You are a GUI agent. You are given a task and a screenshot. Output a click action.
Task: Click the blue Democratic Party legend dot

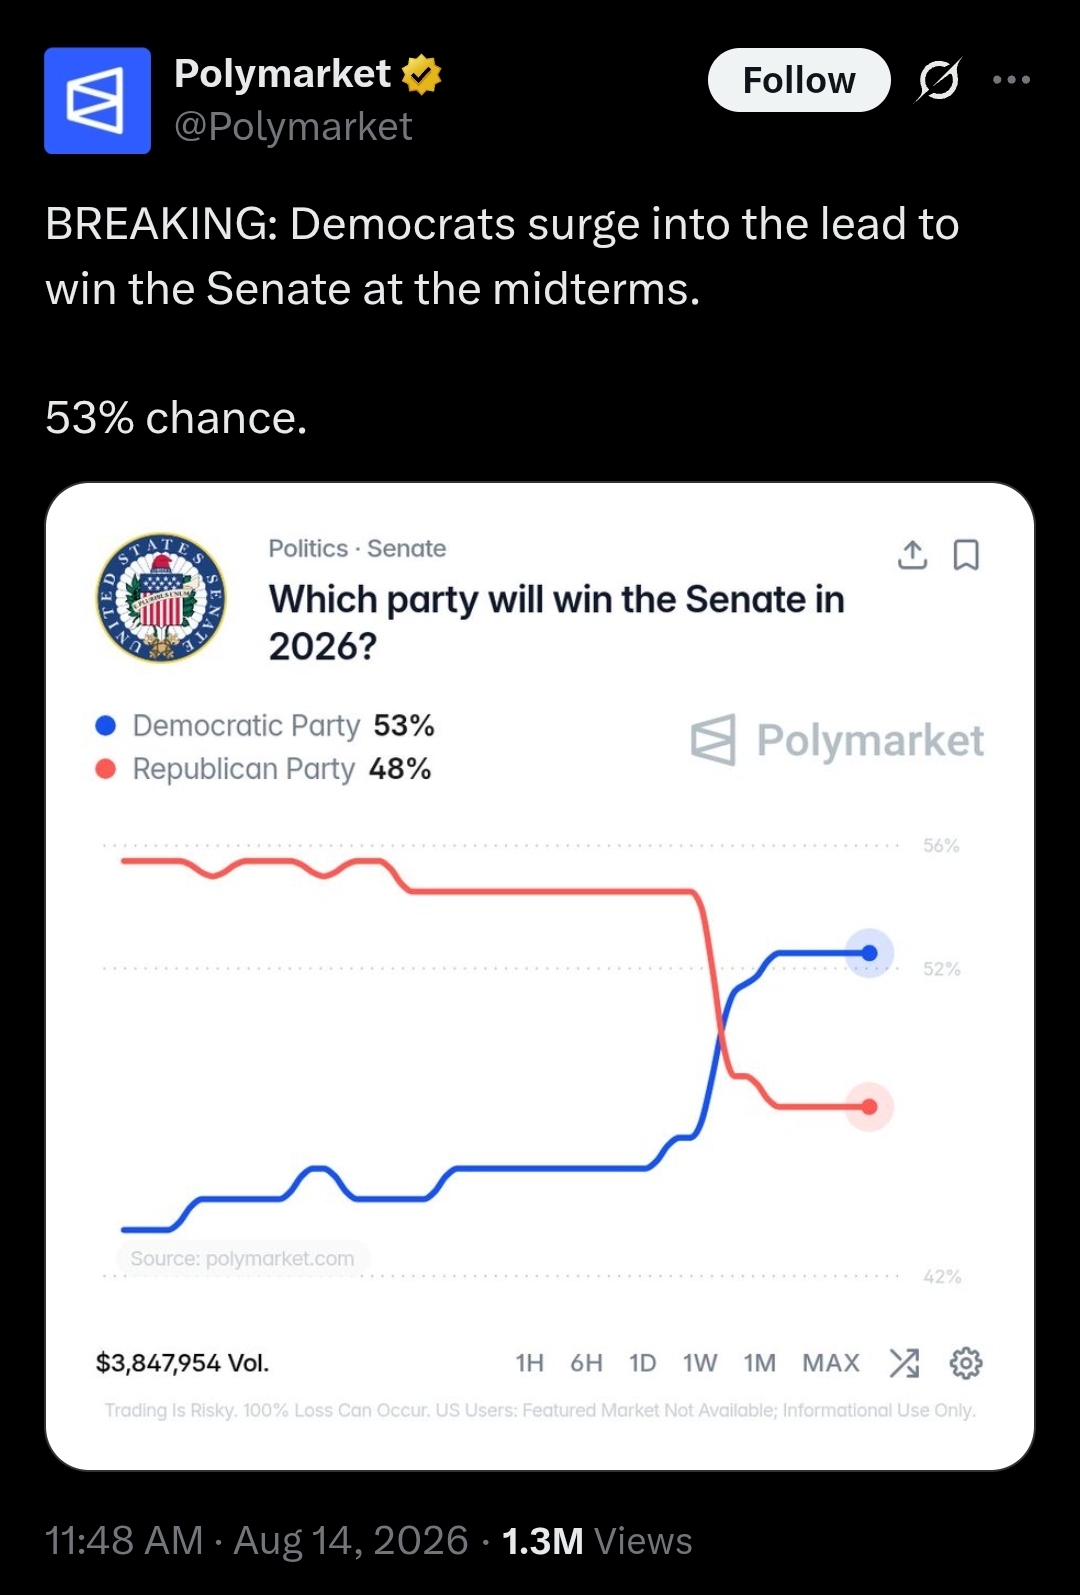click(106, 725)
